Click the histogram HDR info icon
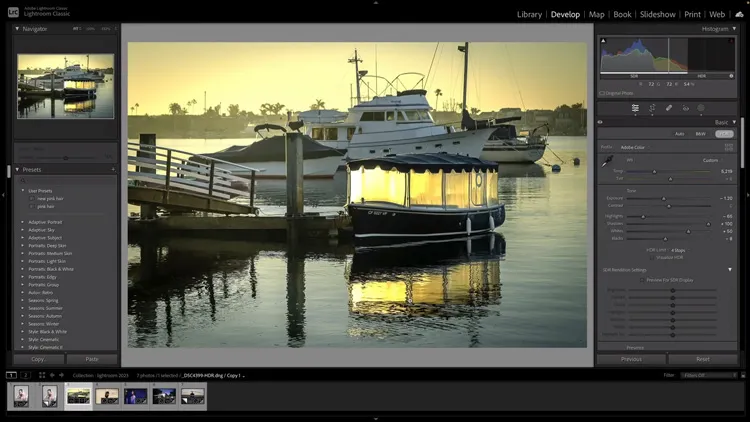The width and height of the screenshot is (750, 422). [x=731, y=76]
